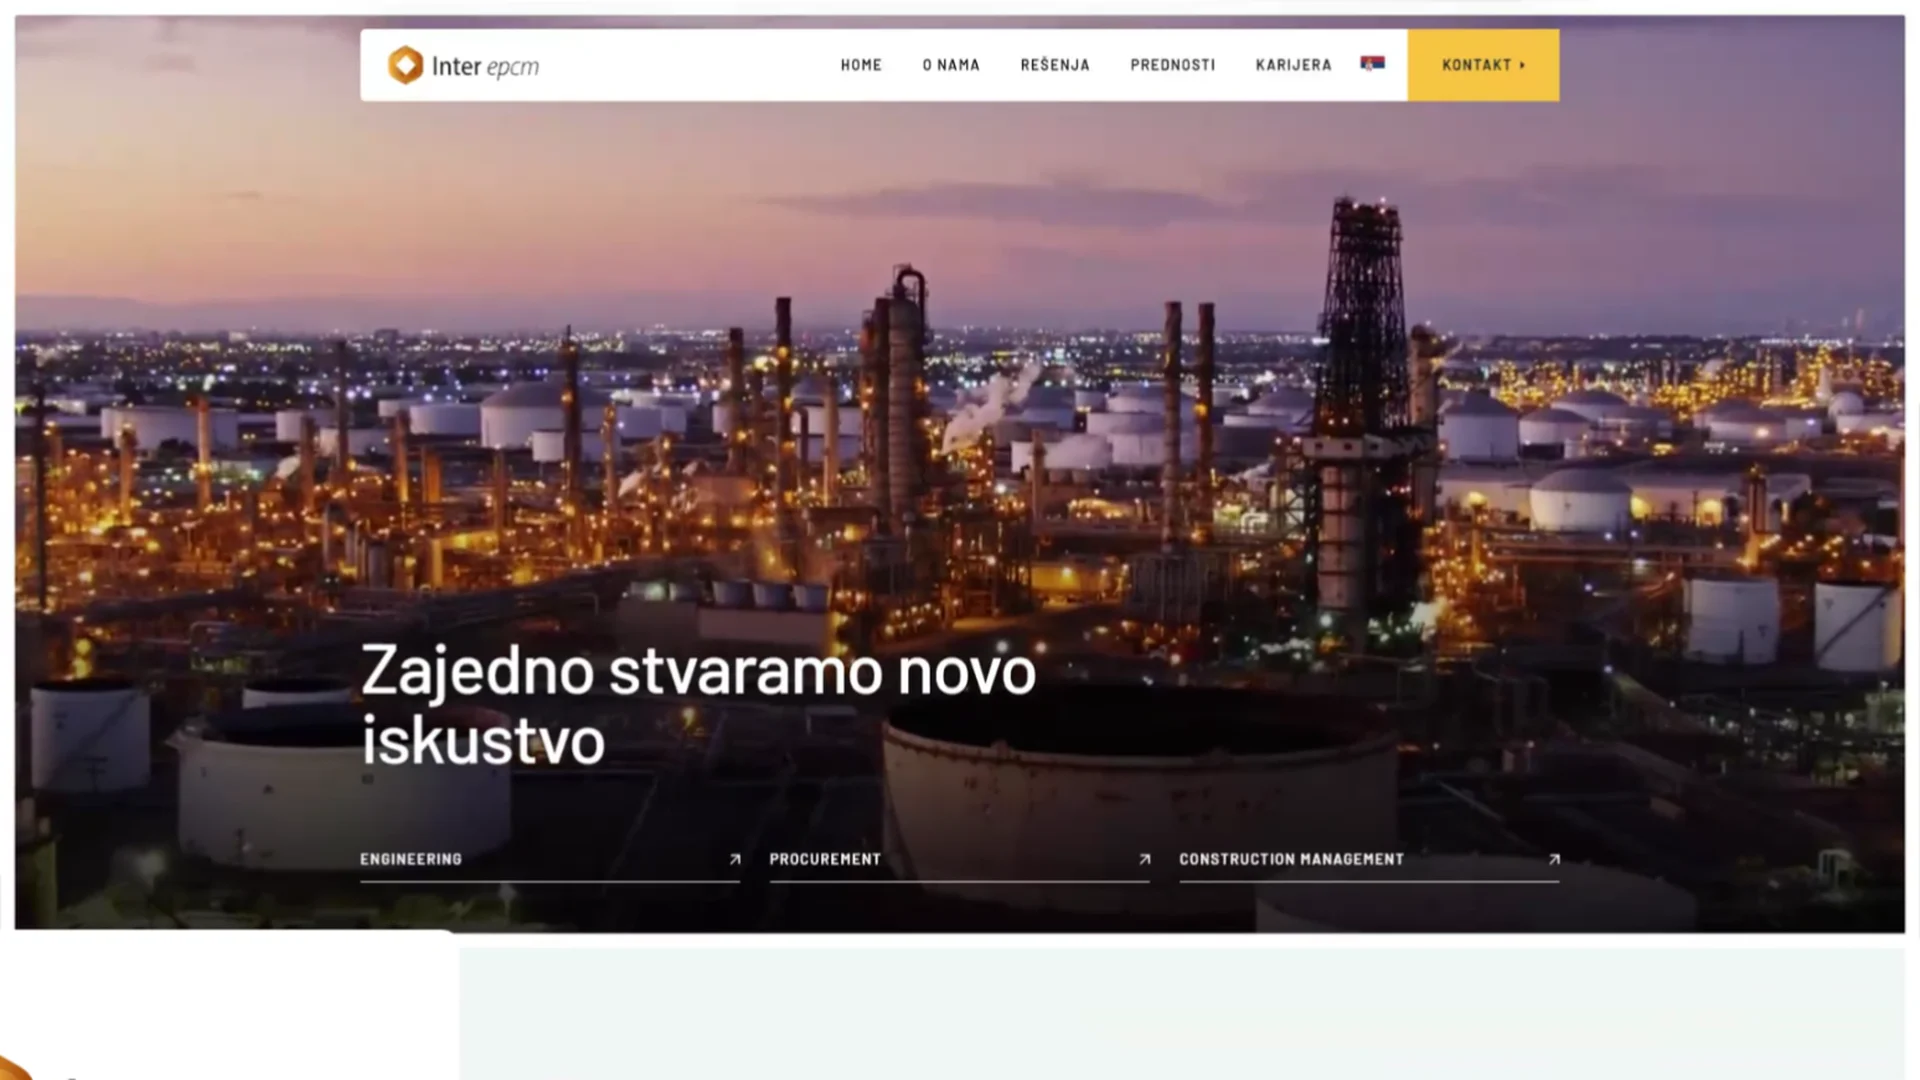Click the Inter epcm hexagon logo
This screenshot has height=1080, width=1920.
405,65
